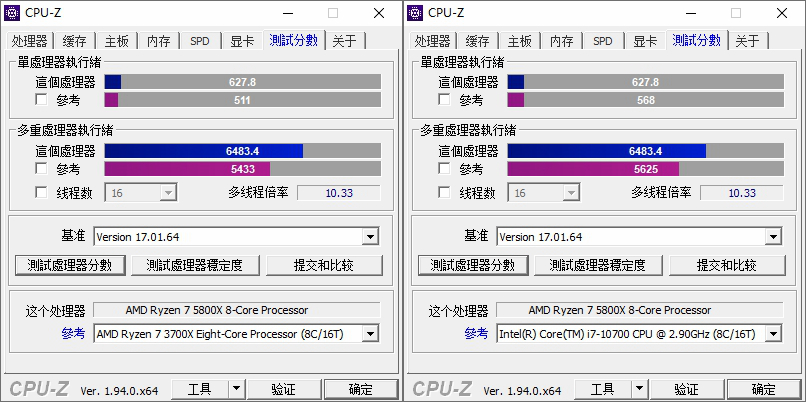The image size is (806, 402).
Task: Open 缓存 tab in right window
Action: tap(478, 41)
